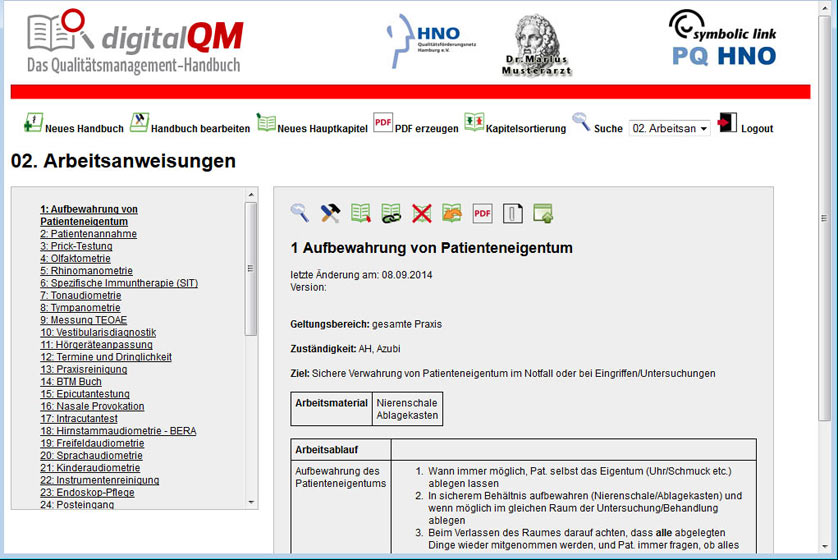Click the green book with chain link icon

pyautogui.click(x=391, y=213)
